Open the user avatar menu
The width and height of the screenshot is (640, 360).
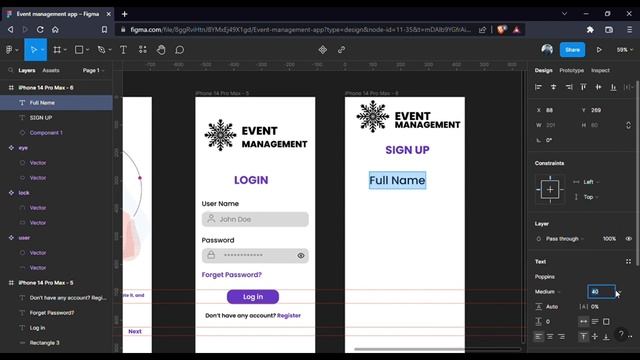coord(547,49)
